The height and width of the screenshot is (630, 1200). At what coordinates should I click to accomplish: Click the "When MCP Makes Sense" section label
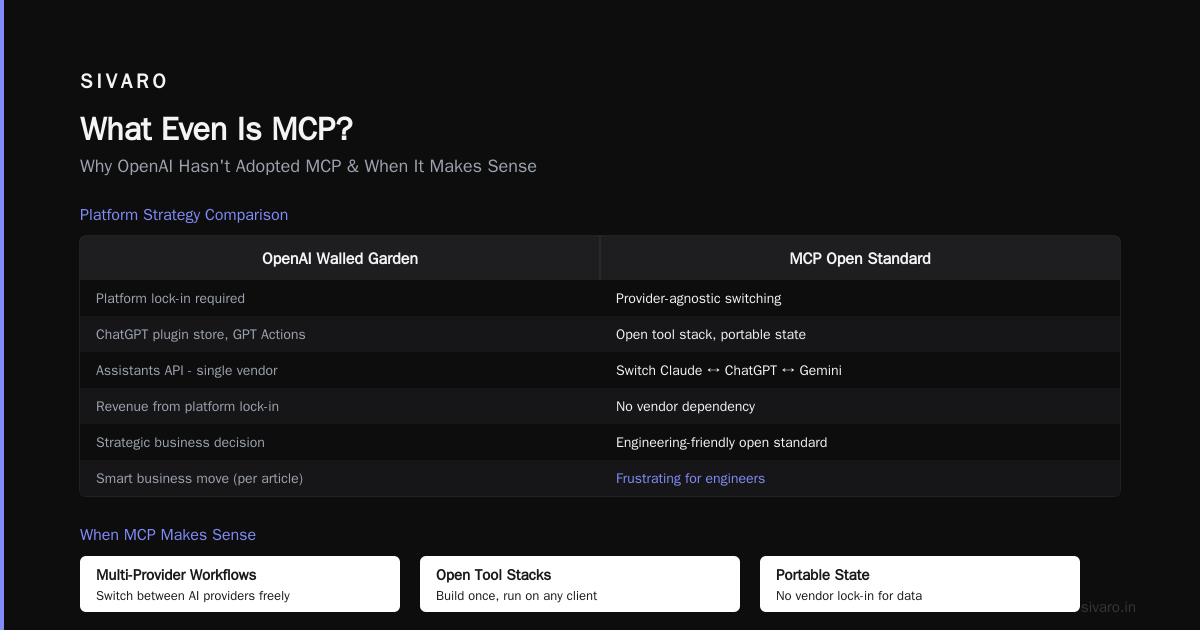point(168,535)
